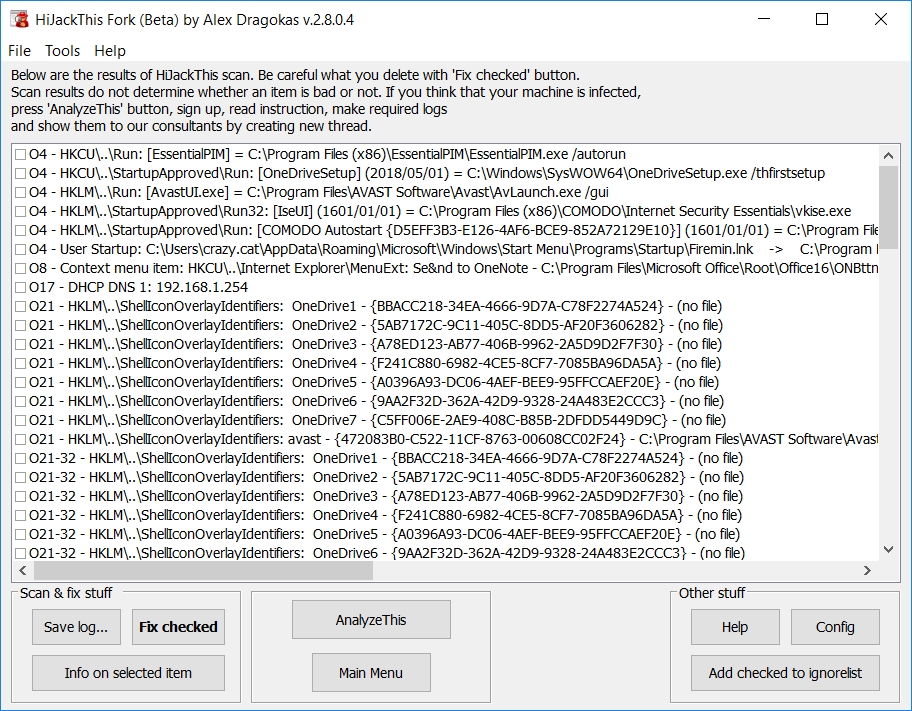This screenshot has height=711, width=912.
Task: Check the IseUI Run32 entry checkbox
Action: (x=20, y=212)
